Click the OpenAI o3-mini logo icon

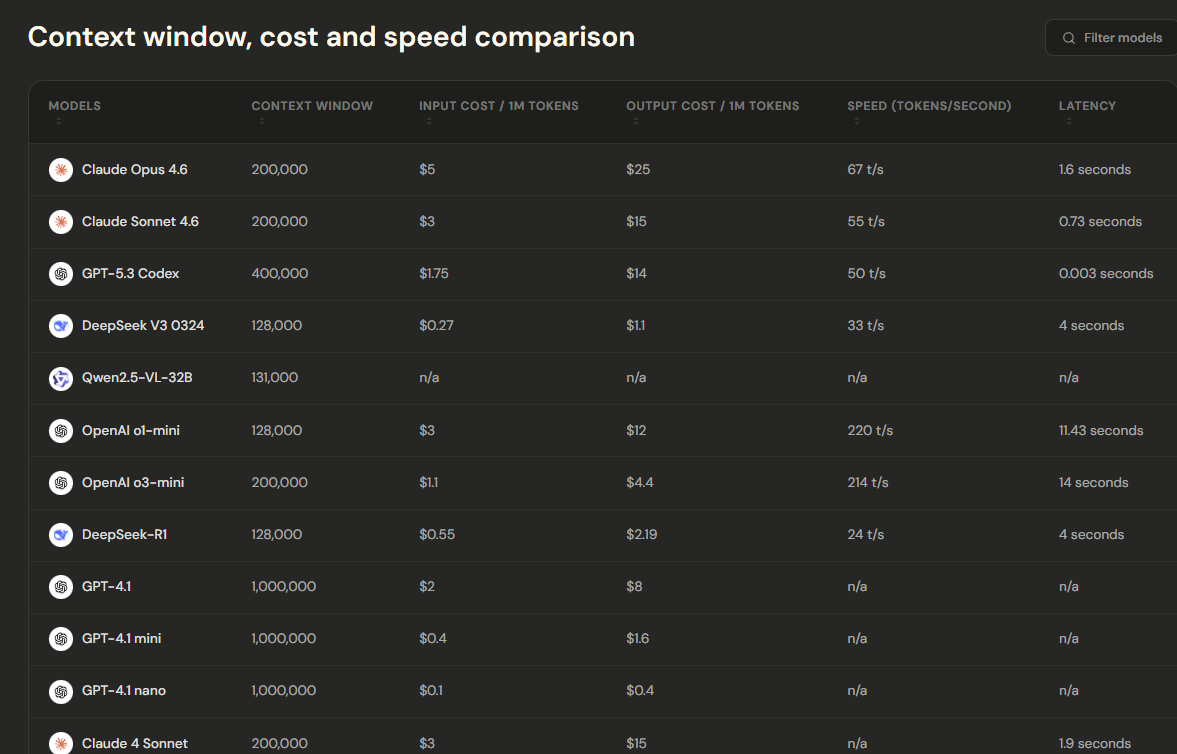coord(61,482)
